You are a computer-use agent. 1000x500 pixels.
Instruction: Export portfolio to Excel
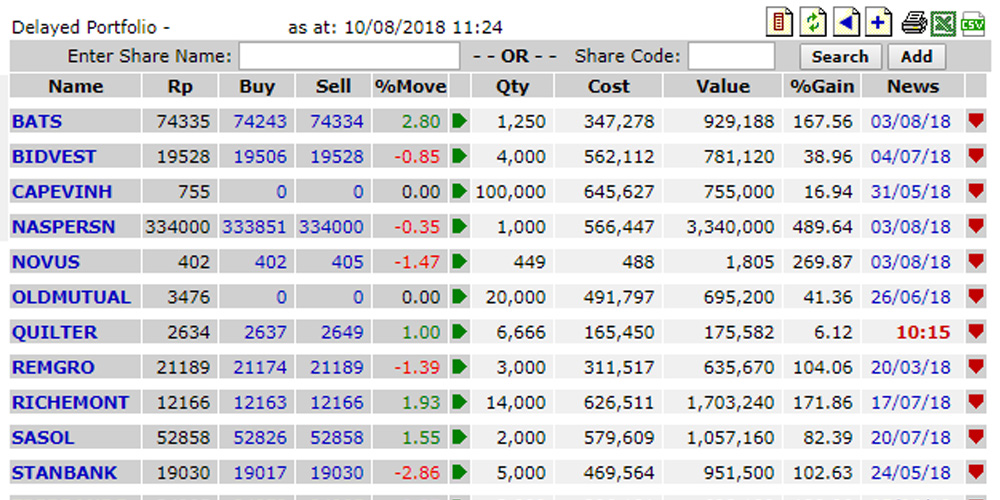[943, 22]
